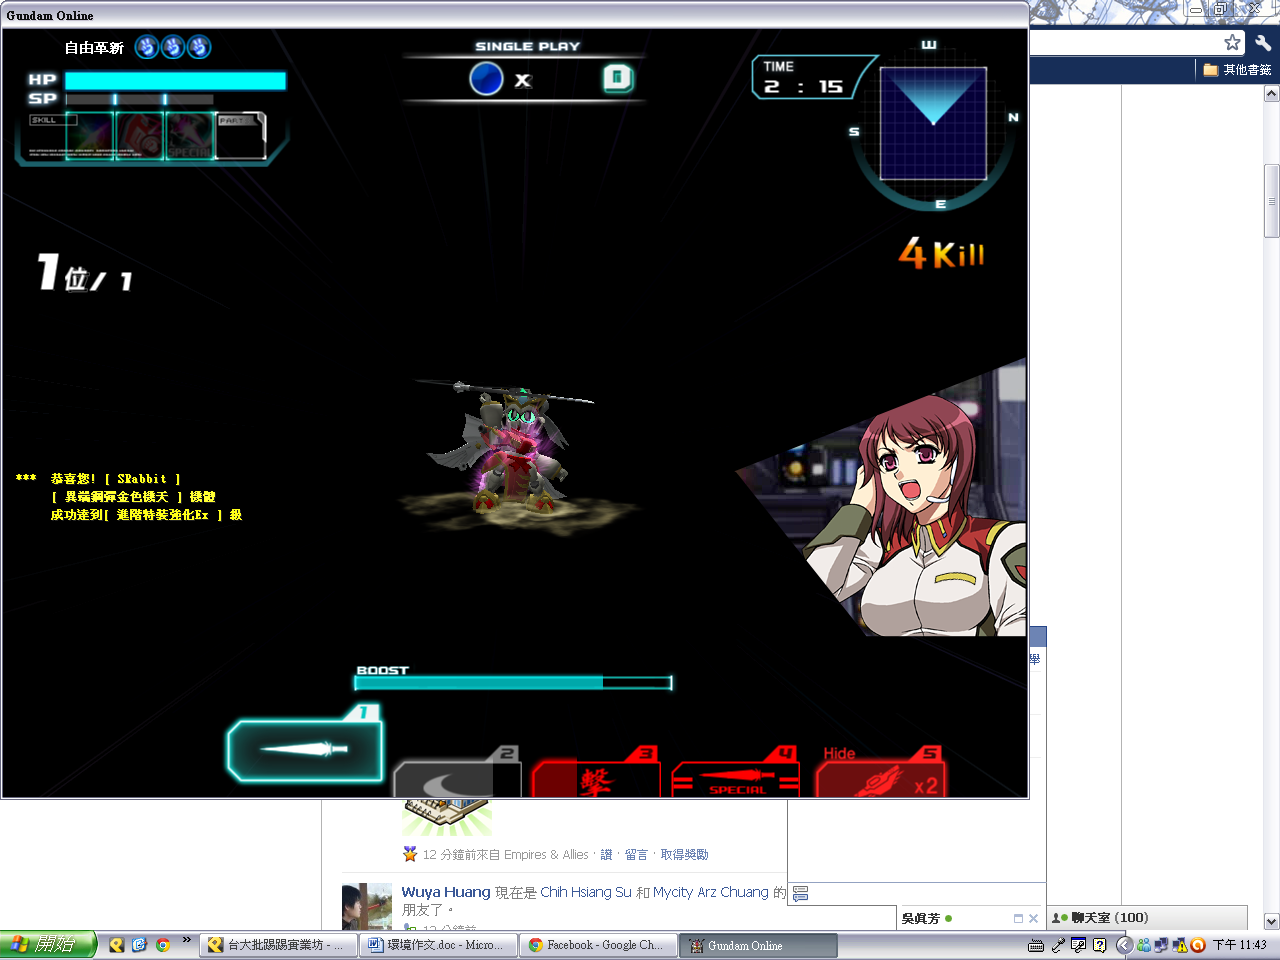This screenshot has height=960, width=1280.
Task: Switch to Gundam Online taskbar button
Action: (759, 945)
